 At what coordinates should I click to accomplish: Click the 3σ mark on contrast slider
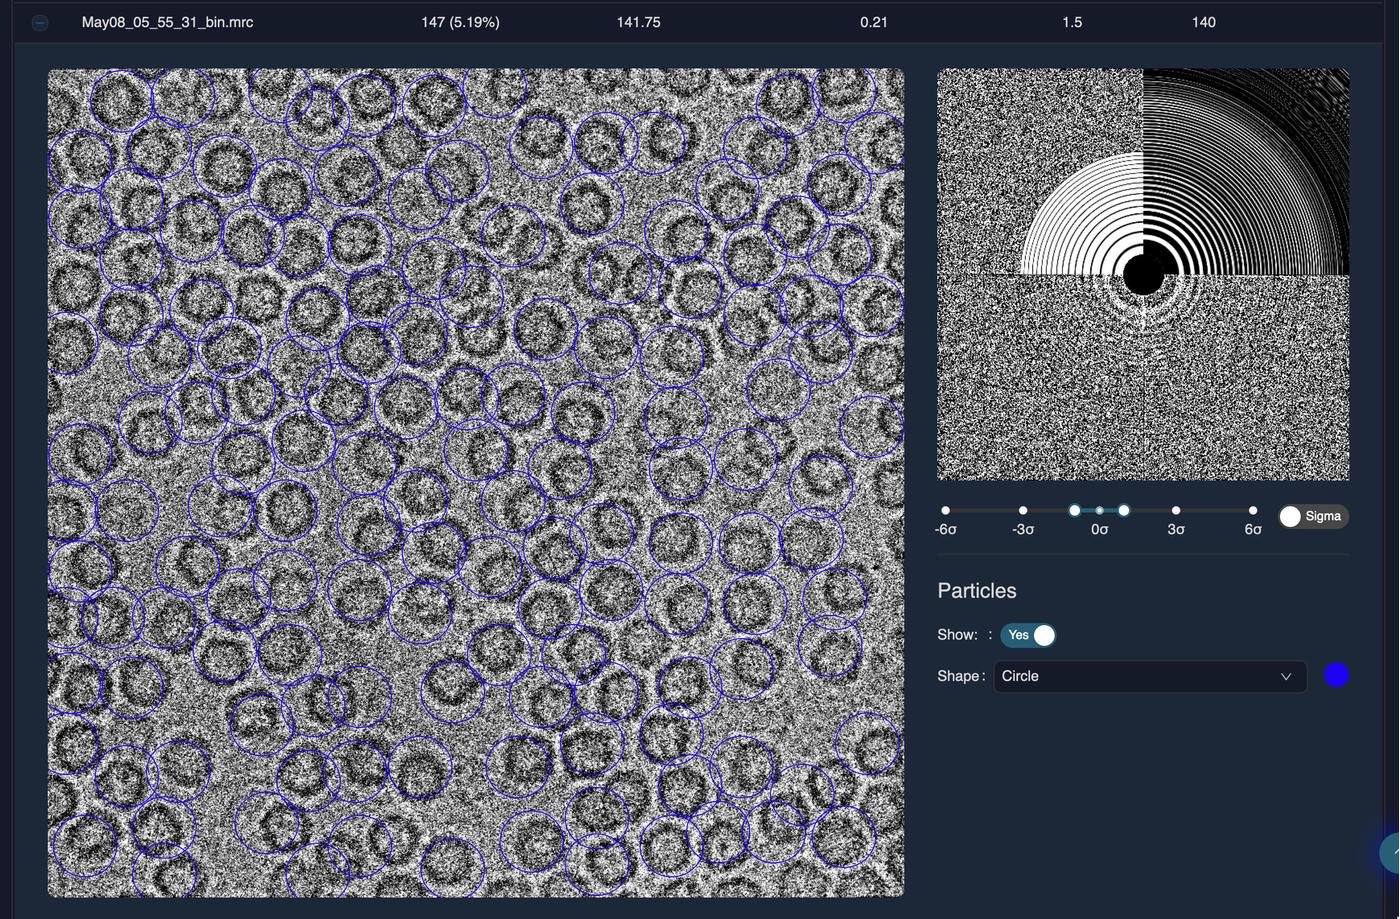[x=1176, y=510]
